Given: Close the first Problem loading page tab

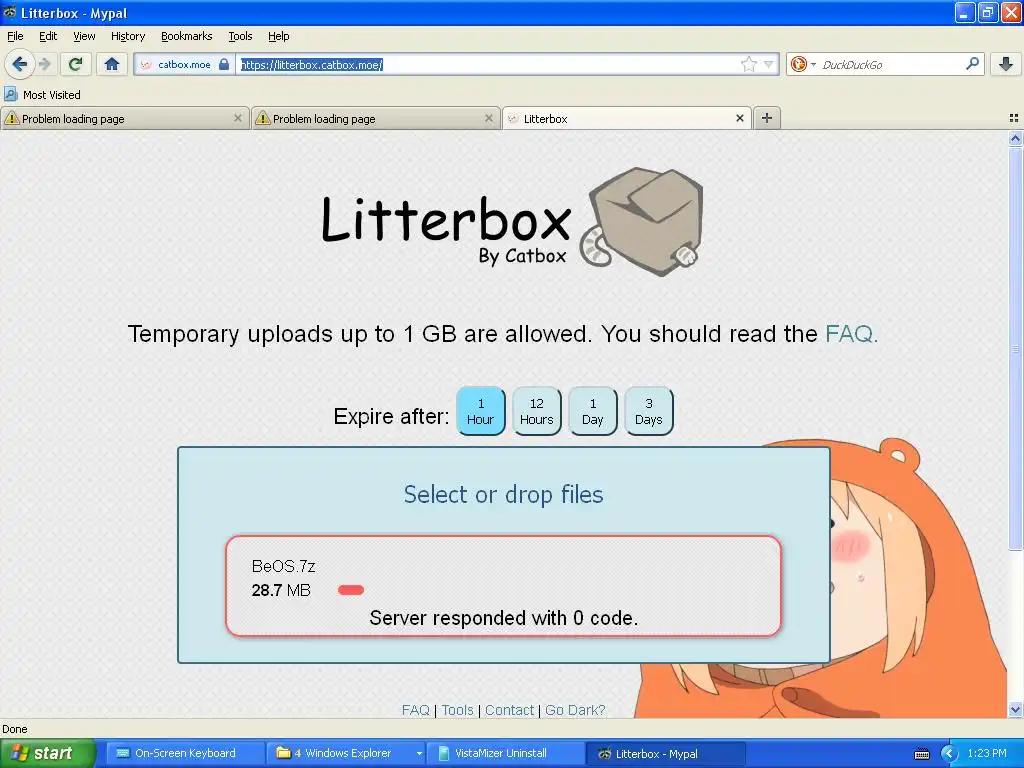Looking at the screenshot, I should click(x=238, y=118).
